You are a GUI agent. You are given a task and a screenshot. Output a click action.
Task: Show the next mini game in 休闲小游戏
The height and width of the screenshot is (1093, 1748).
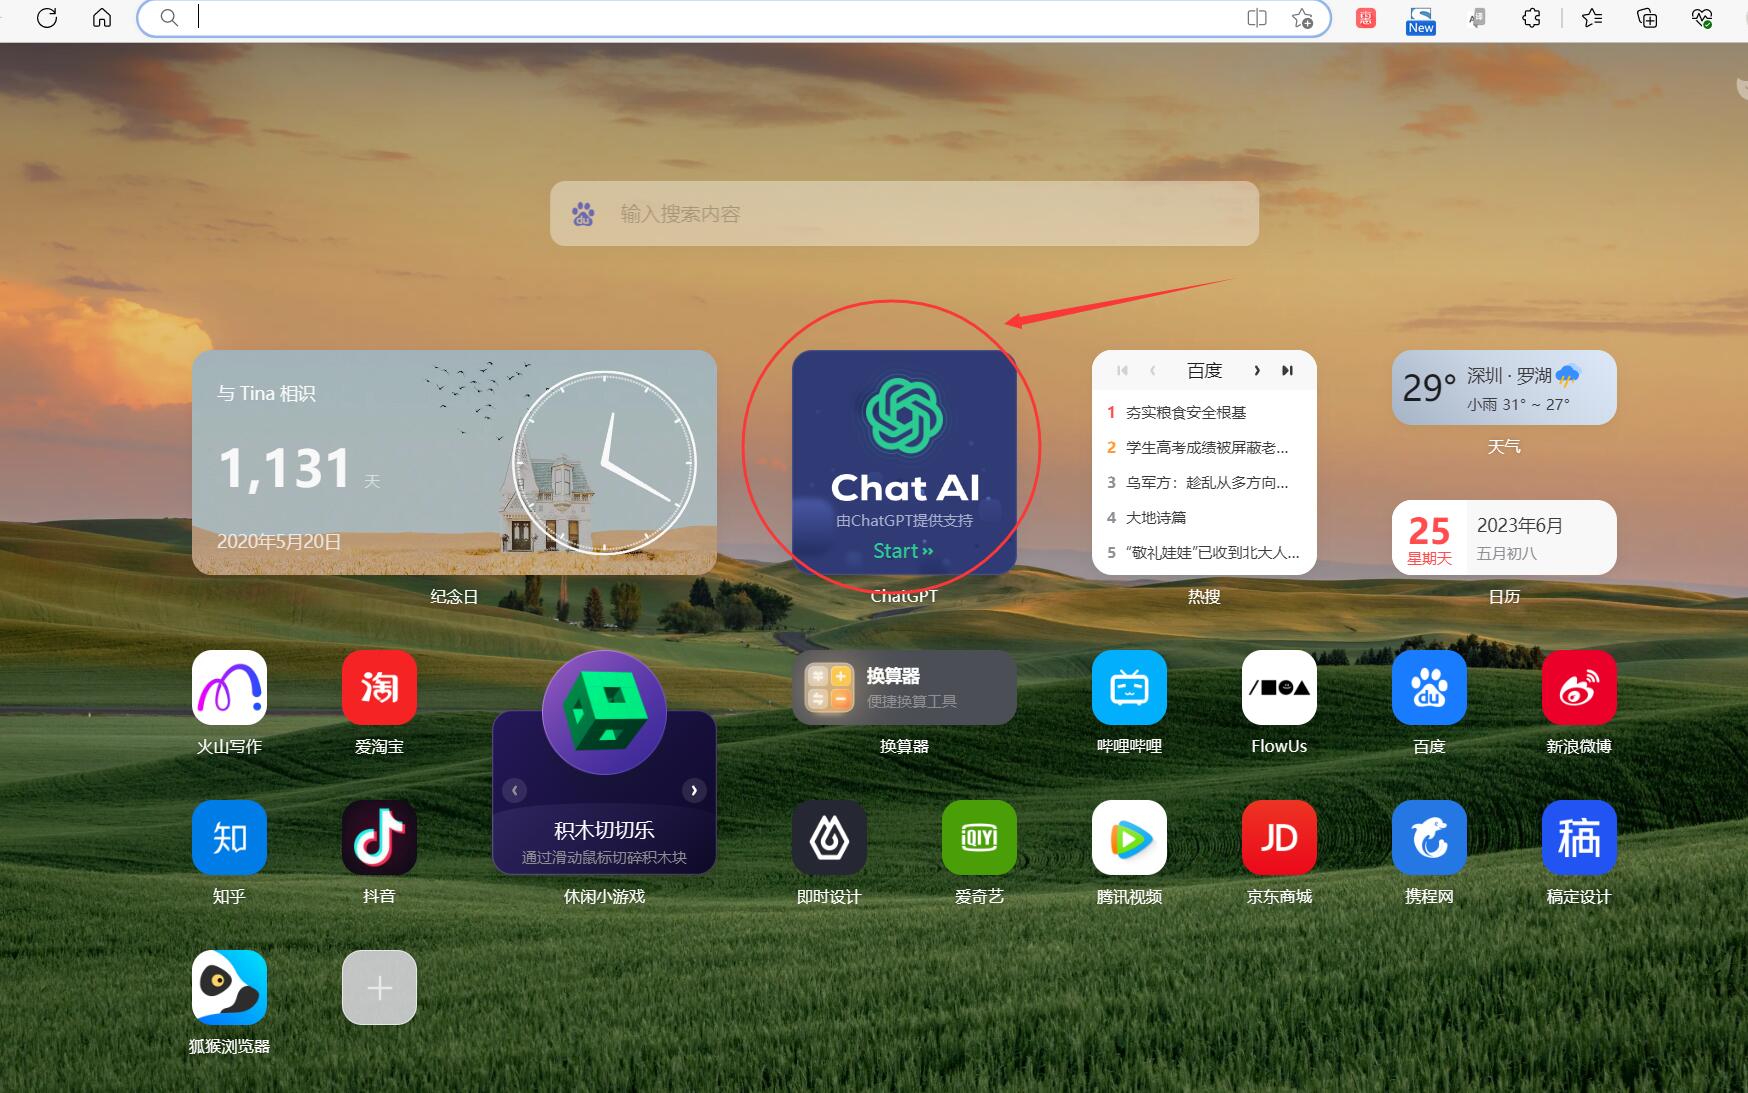(x=694, y=790)
